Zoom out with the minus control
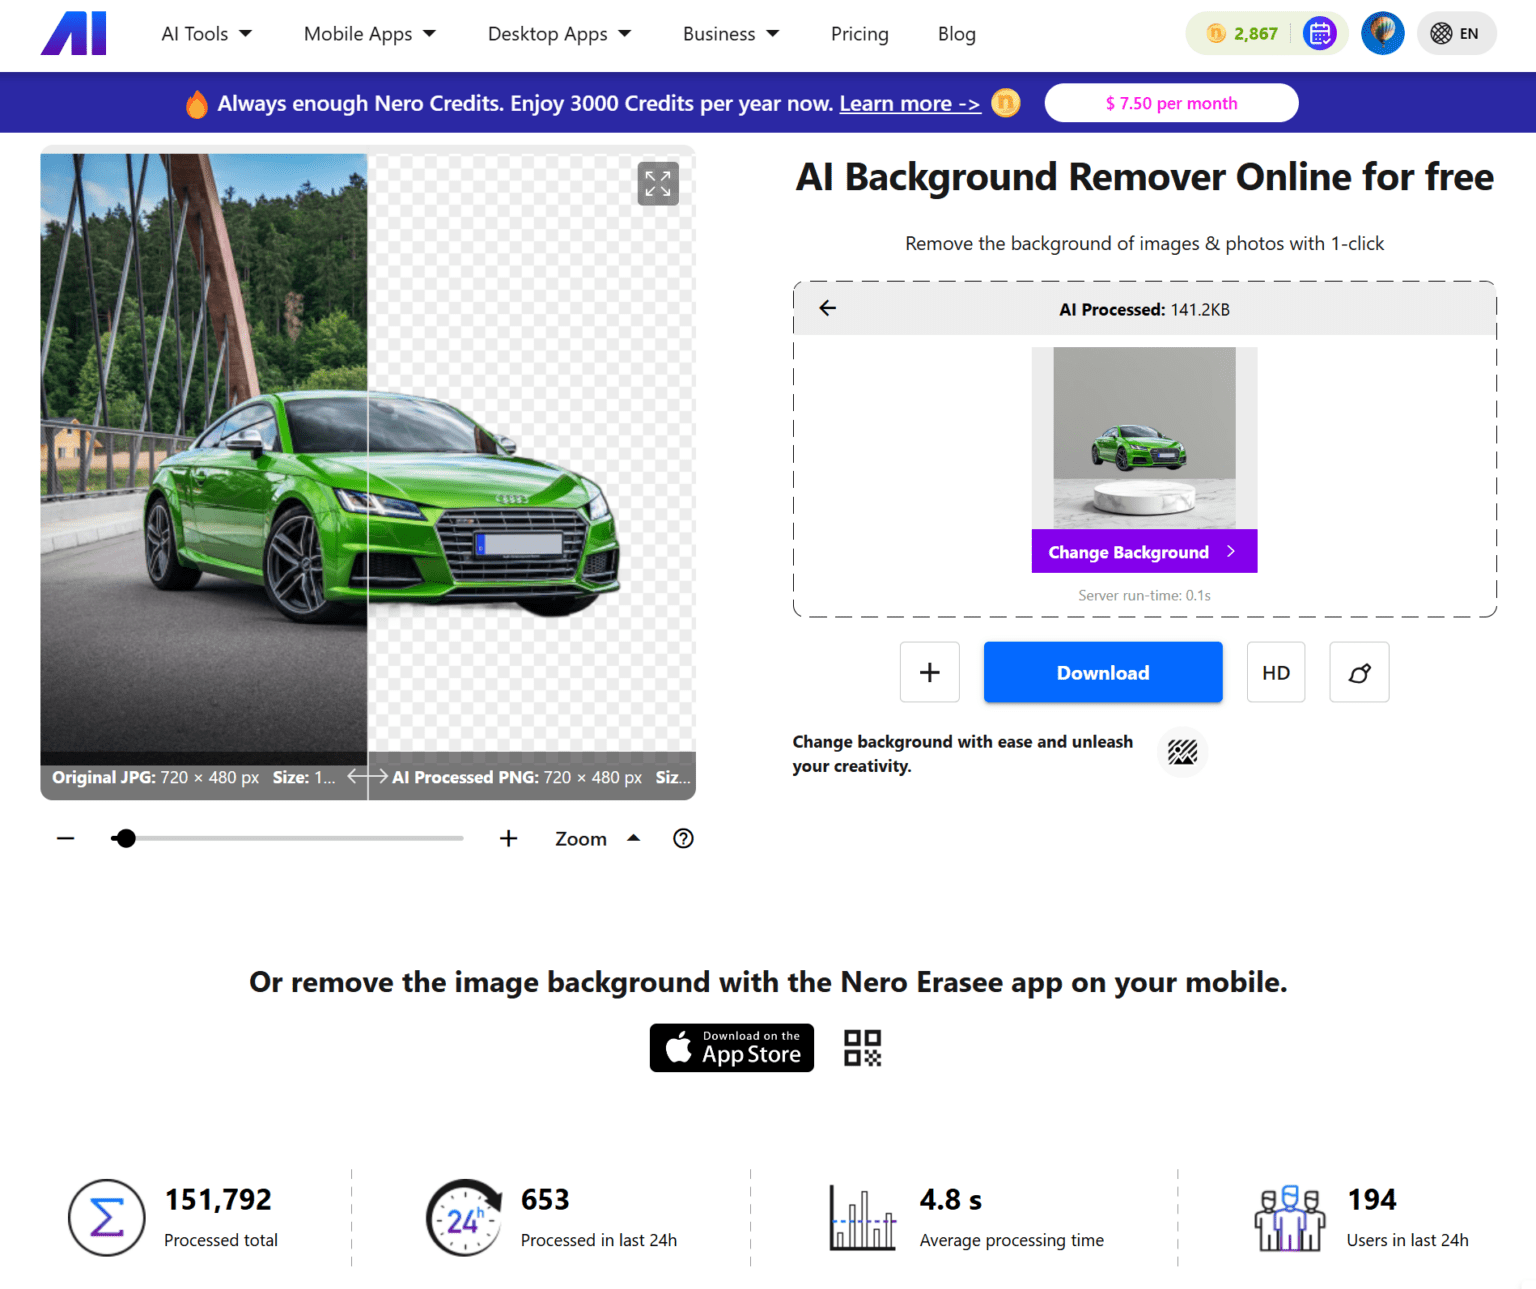Viewport: 1536px width, 1289px height. tap(65, 838)
